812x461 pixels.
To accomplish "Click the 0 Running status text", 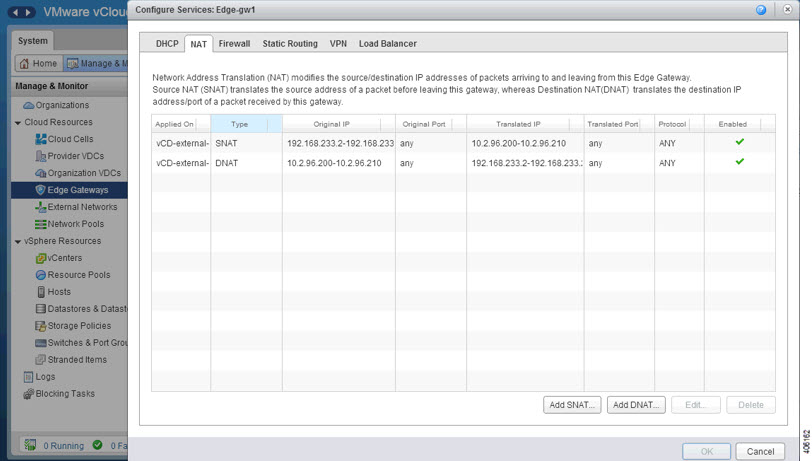I will [64, 445].
